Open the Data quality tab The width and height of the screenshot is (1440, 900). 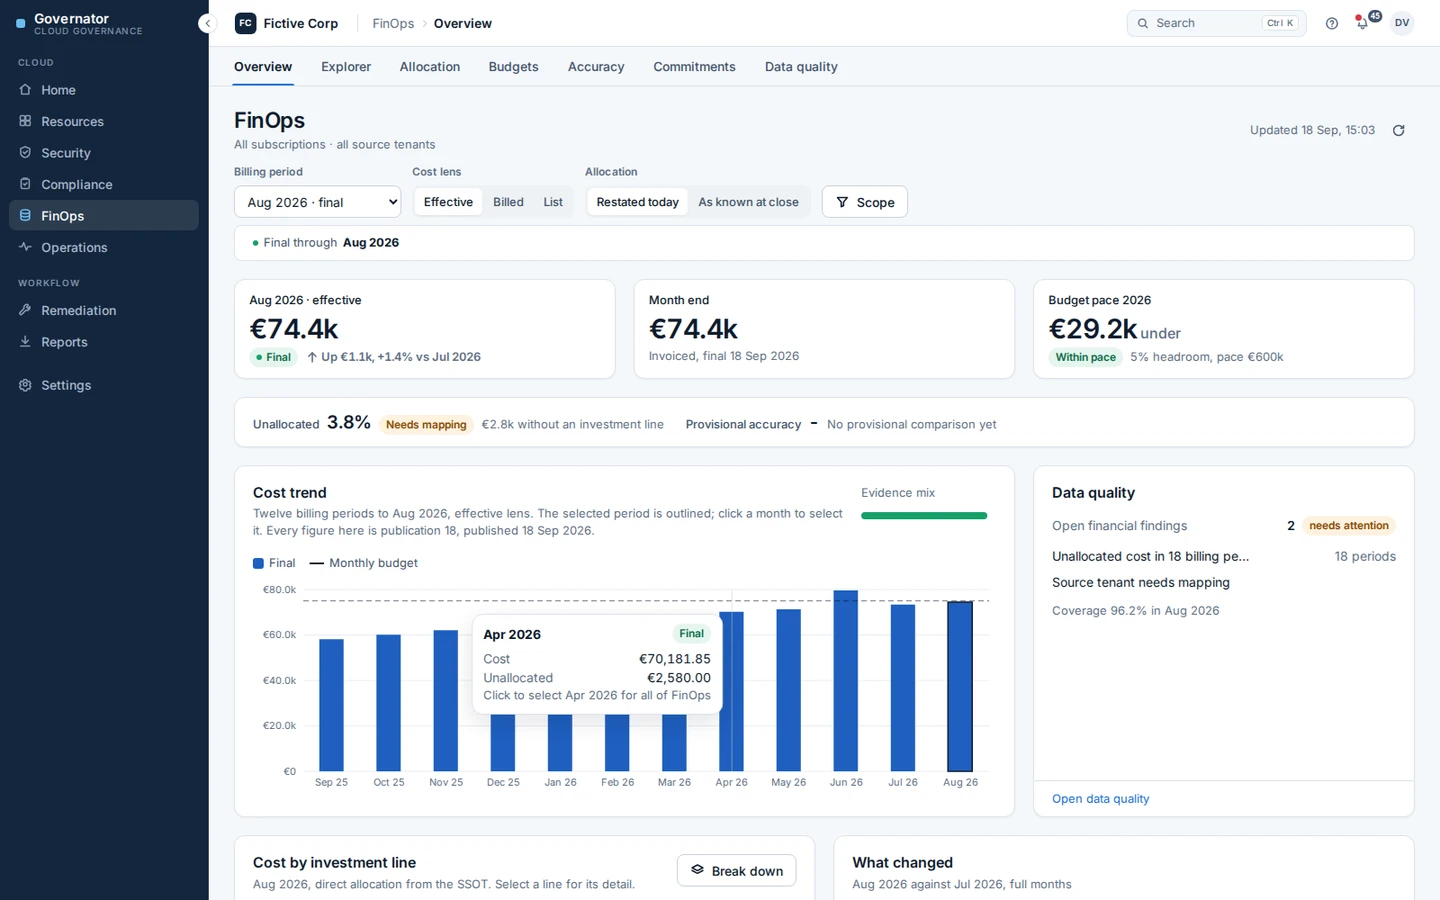coord(801,67)
